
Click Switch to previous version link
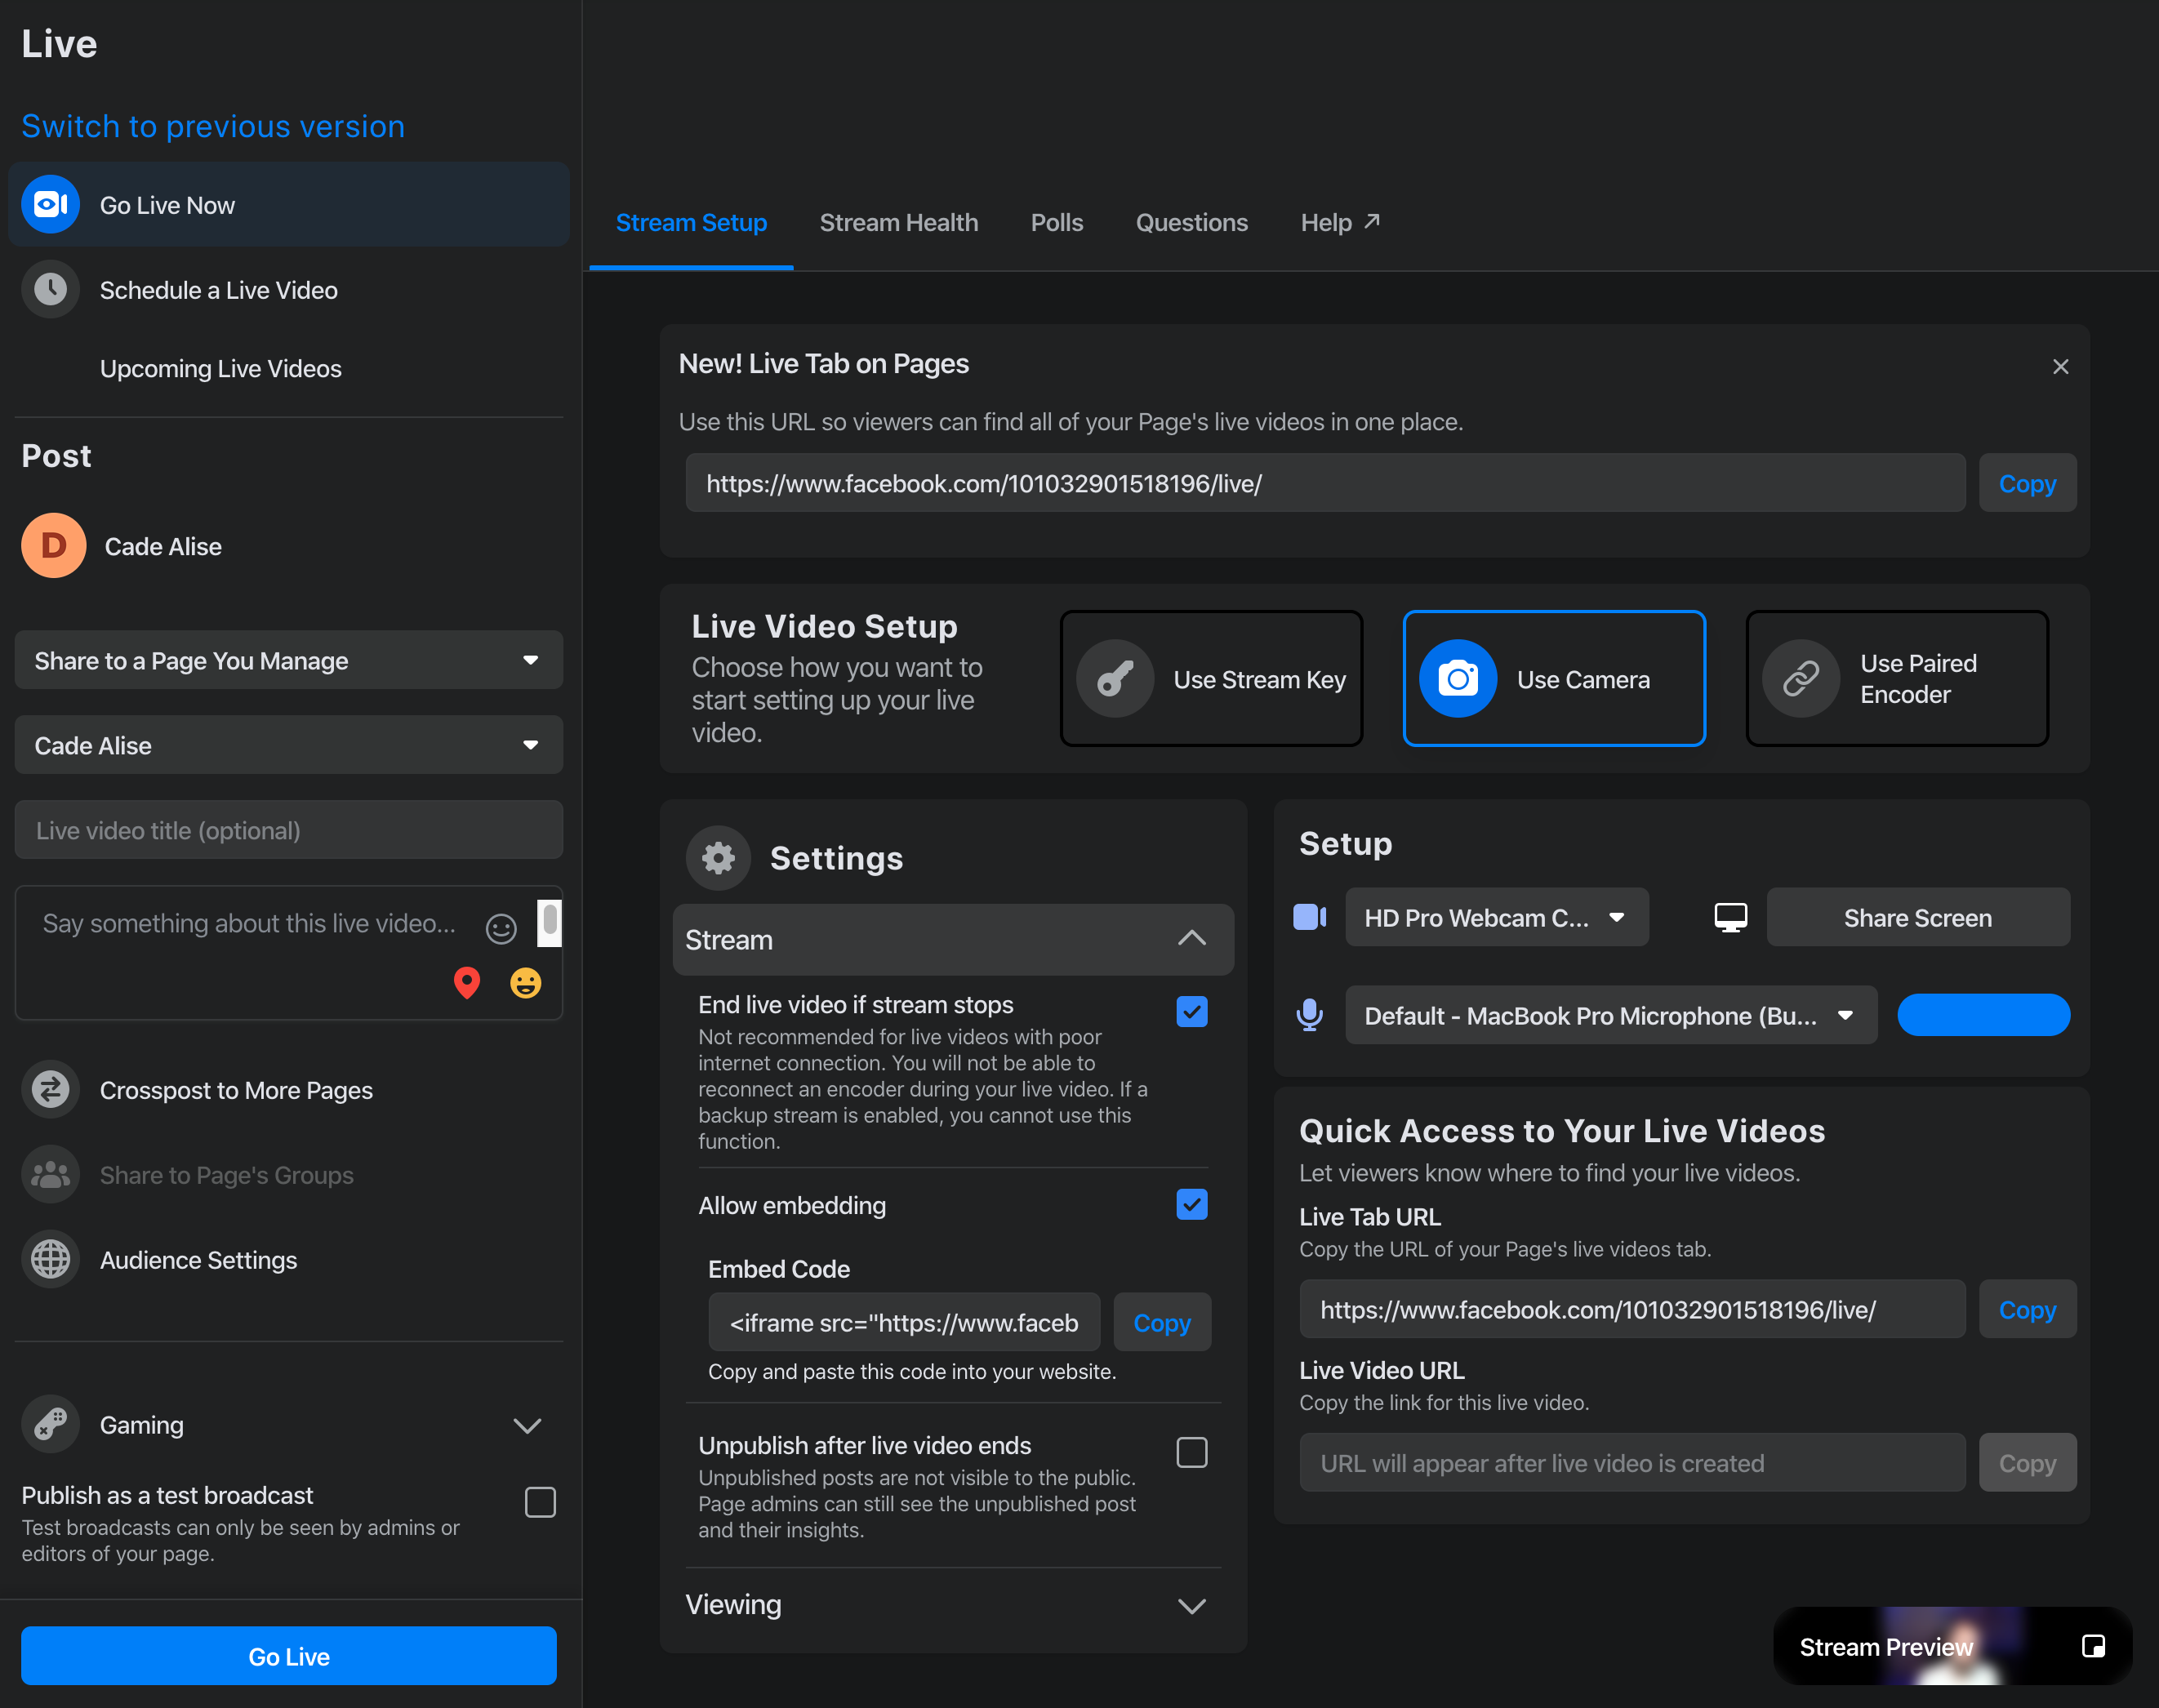(x=213, y=127)
